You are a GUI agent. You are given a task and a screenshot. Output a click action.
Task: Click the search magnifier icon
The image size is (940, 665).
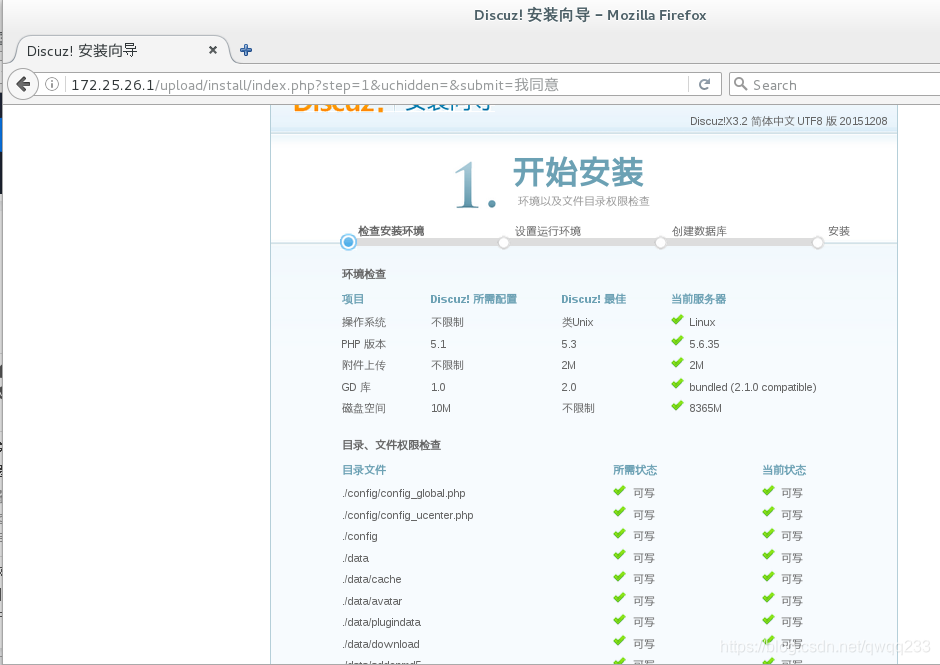(x=741, y=85)
